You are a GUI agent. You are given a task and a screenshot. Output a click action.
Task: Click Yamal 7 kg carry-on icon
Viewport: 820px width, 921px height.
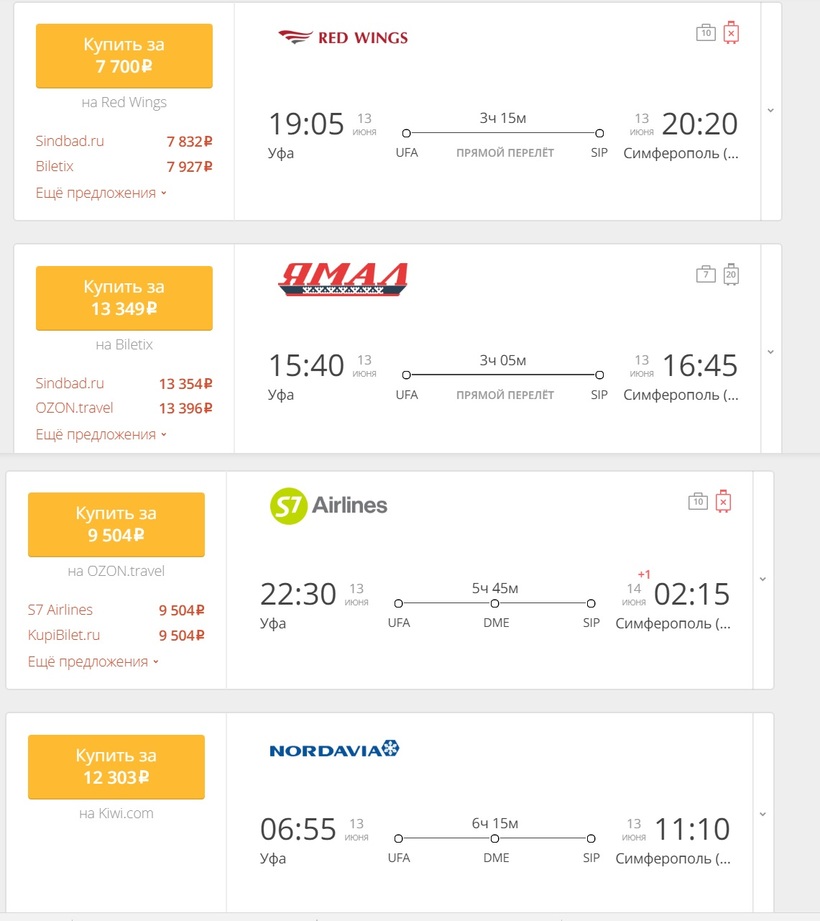click(x=706, y=274)
